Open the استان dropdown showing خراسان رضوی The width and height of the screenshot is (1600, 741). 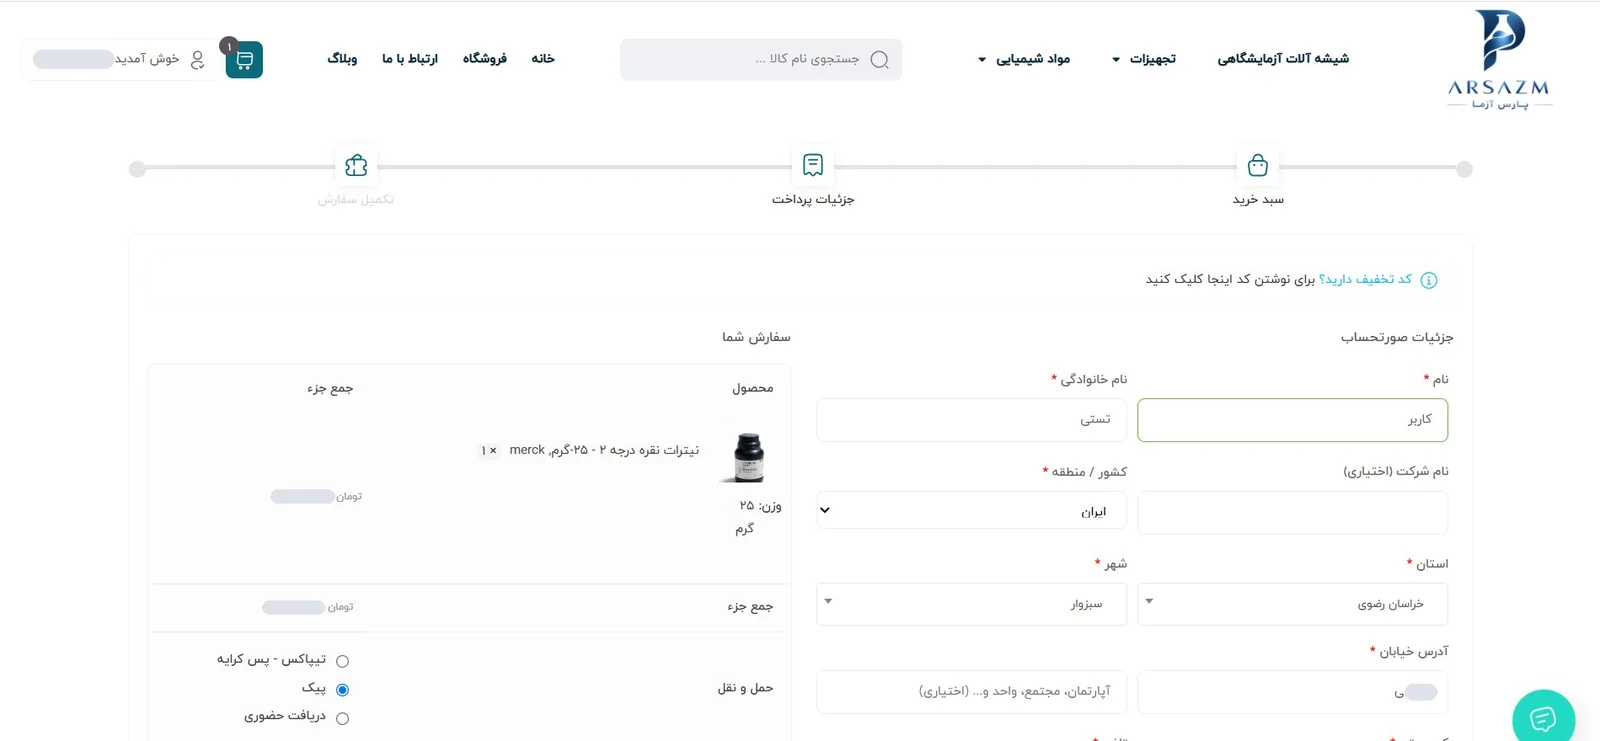1292,604
